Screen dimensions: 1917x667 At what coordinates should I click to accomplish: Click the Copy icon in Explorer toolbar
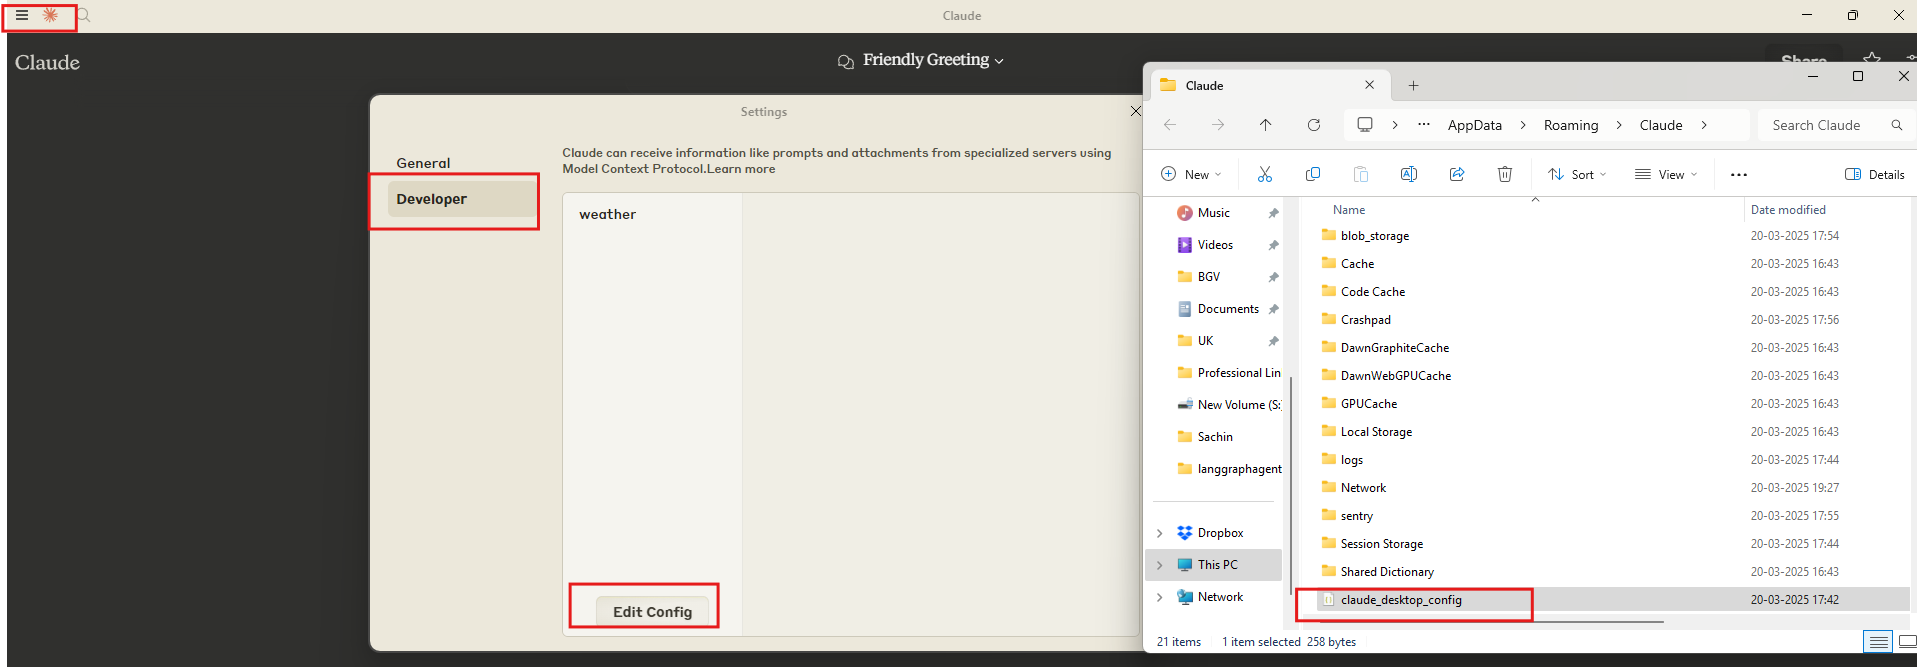pos(1312,174)
